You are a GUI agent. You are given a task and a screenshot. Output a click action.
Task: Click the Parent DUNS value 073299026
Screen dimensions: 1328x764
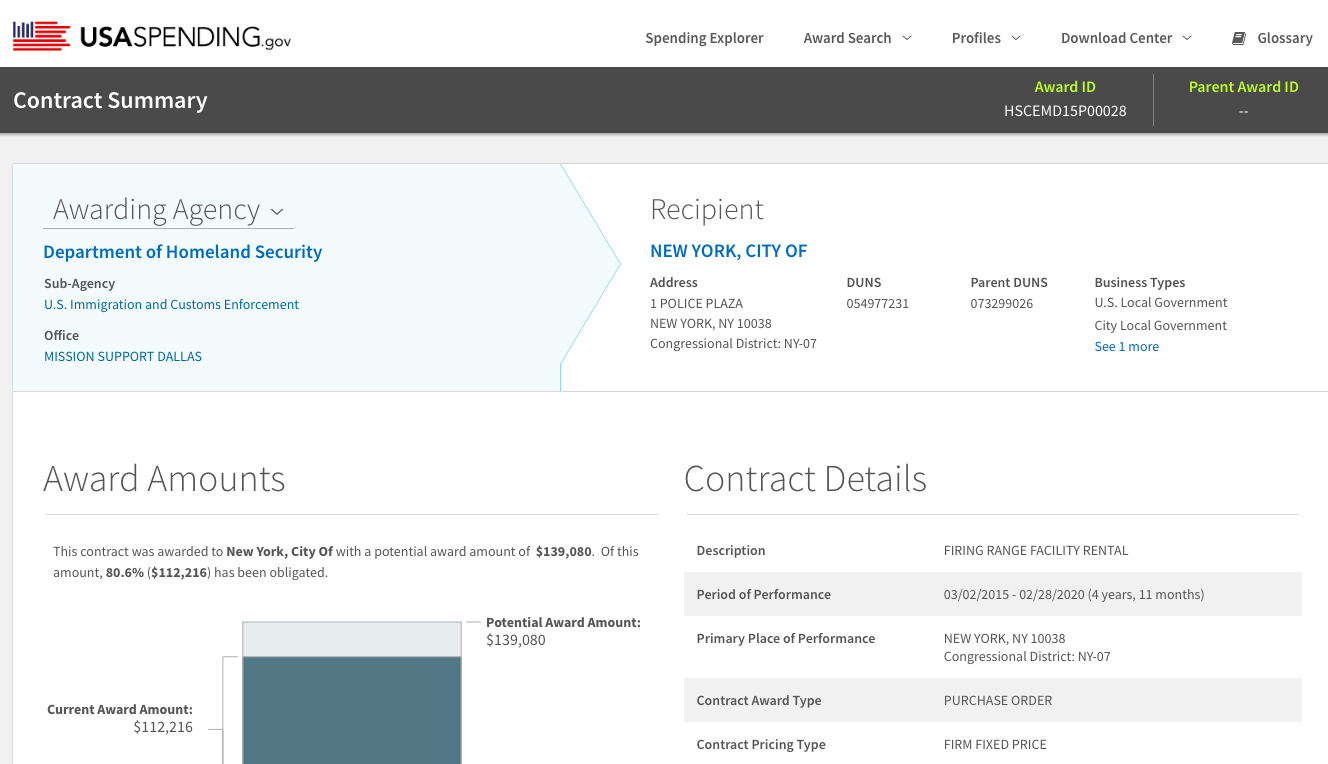tap(1001, 303)
